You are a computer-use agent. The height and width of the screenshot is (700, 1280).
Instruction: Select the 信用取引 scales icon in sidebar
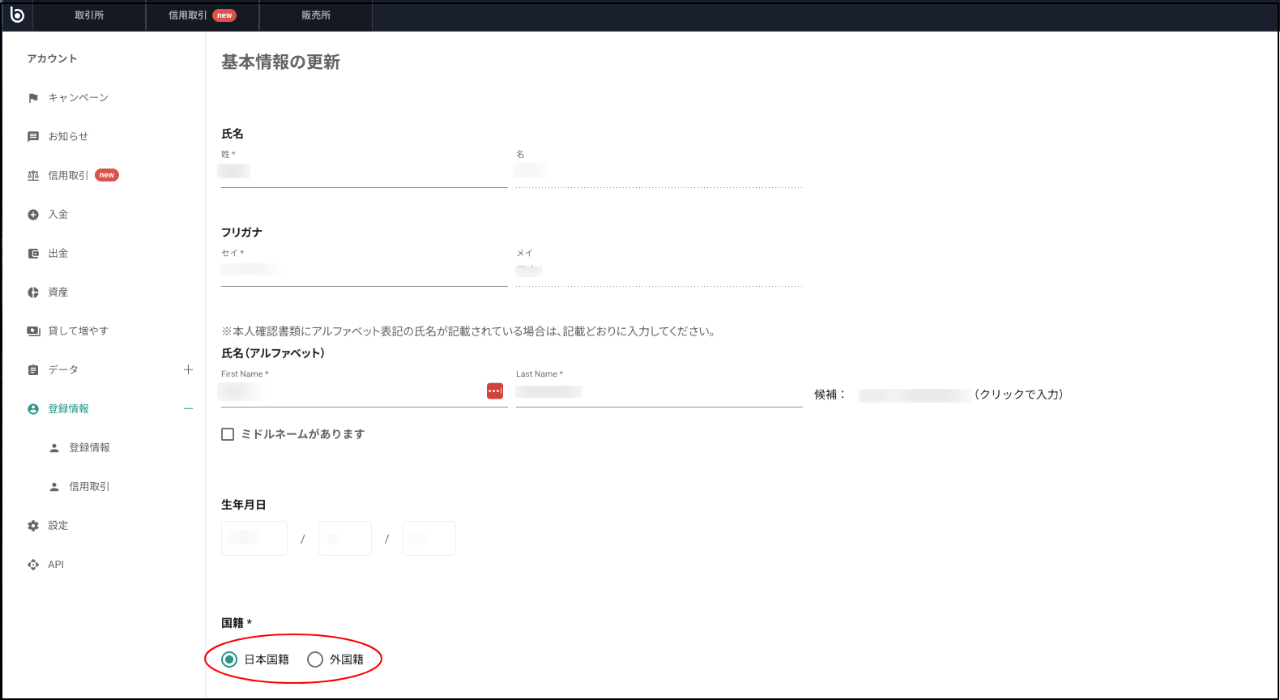pos(33,175)
